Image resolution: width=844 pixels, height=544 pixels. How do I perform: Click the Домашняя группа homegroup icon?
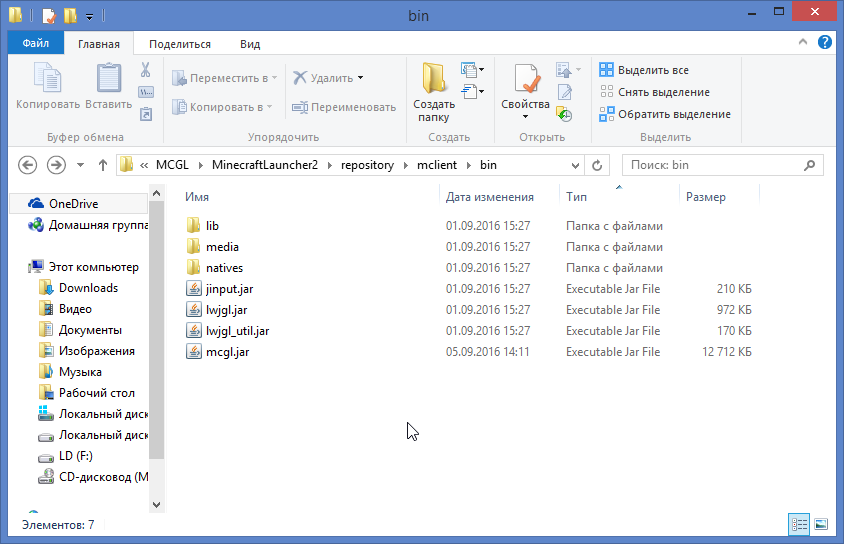tap(36, 224)
